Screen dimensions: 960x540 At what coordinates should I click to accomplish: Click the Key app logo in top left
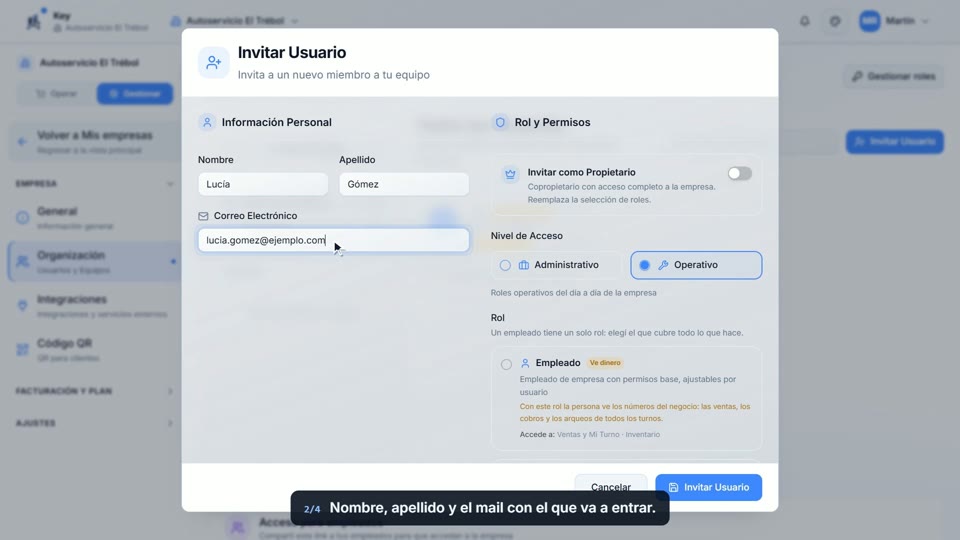[x=34, y=21]
